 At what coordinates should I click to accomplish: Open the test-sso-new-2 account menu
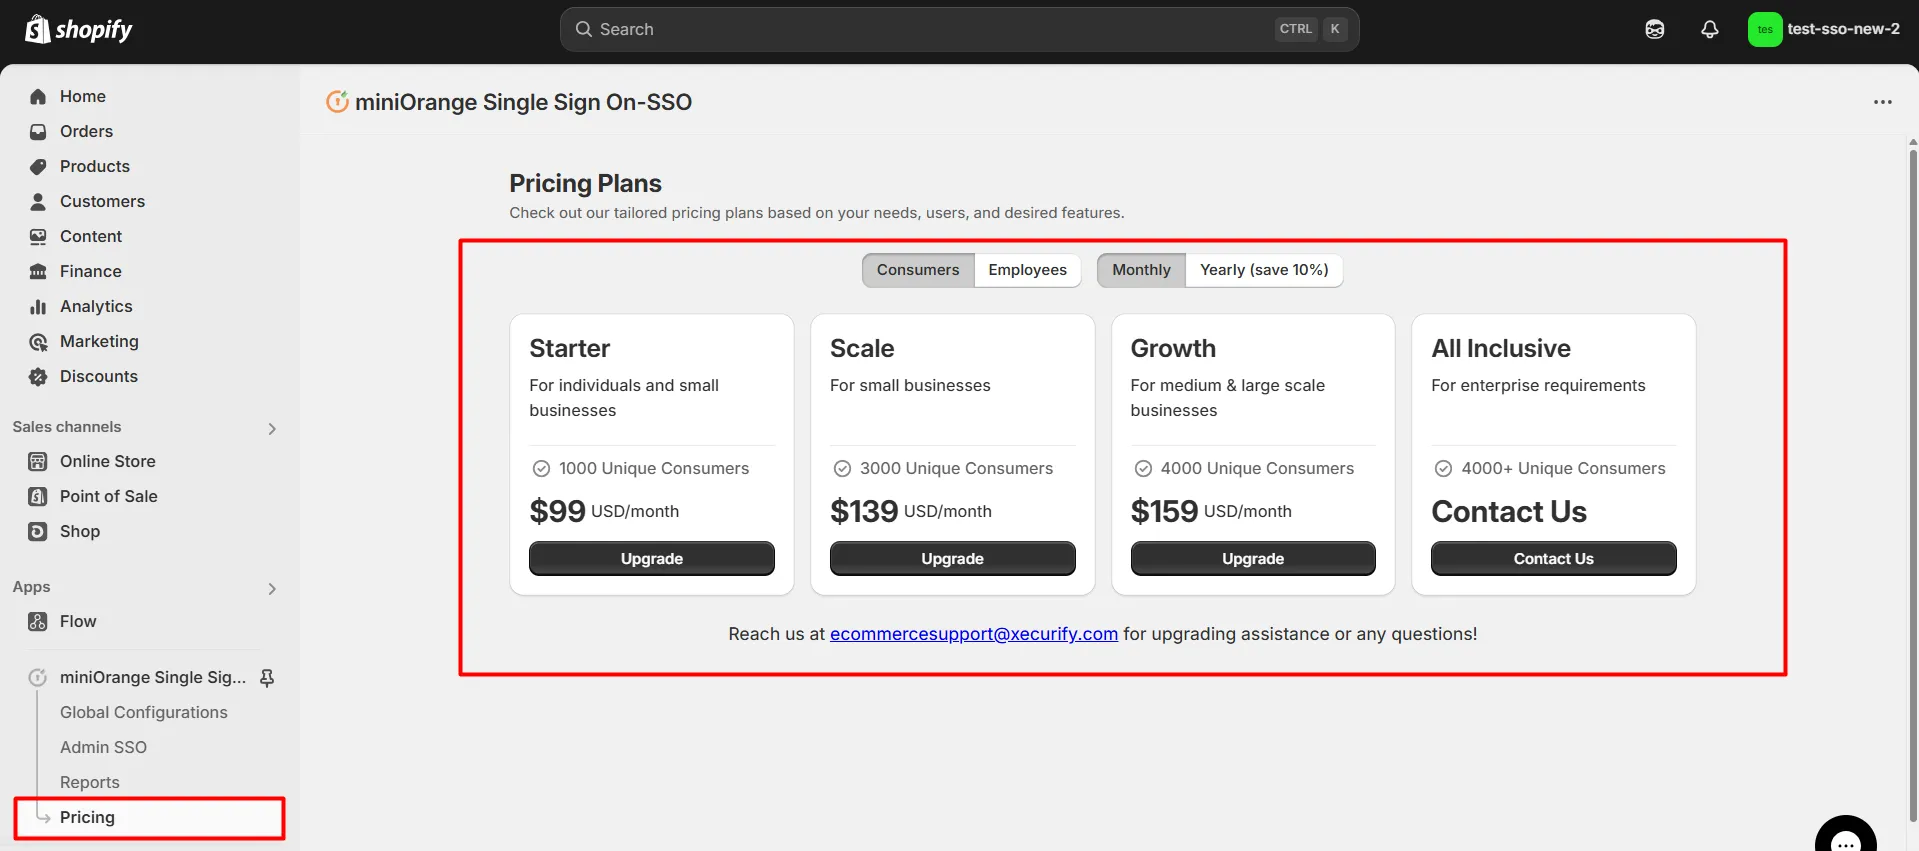tap(1824, 29)
